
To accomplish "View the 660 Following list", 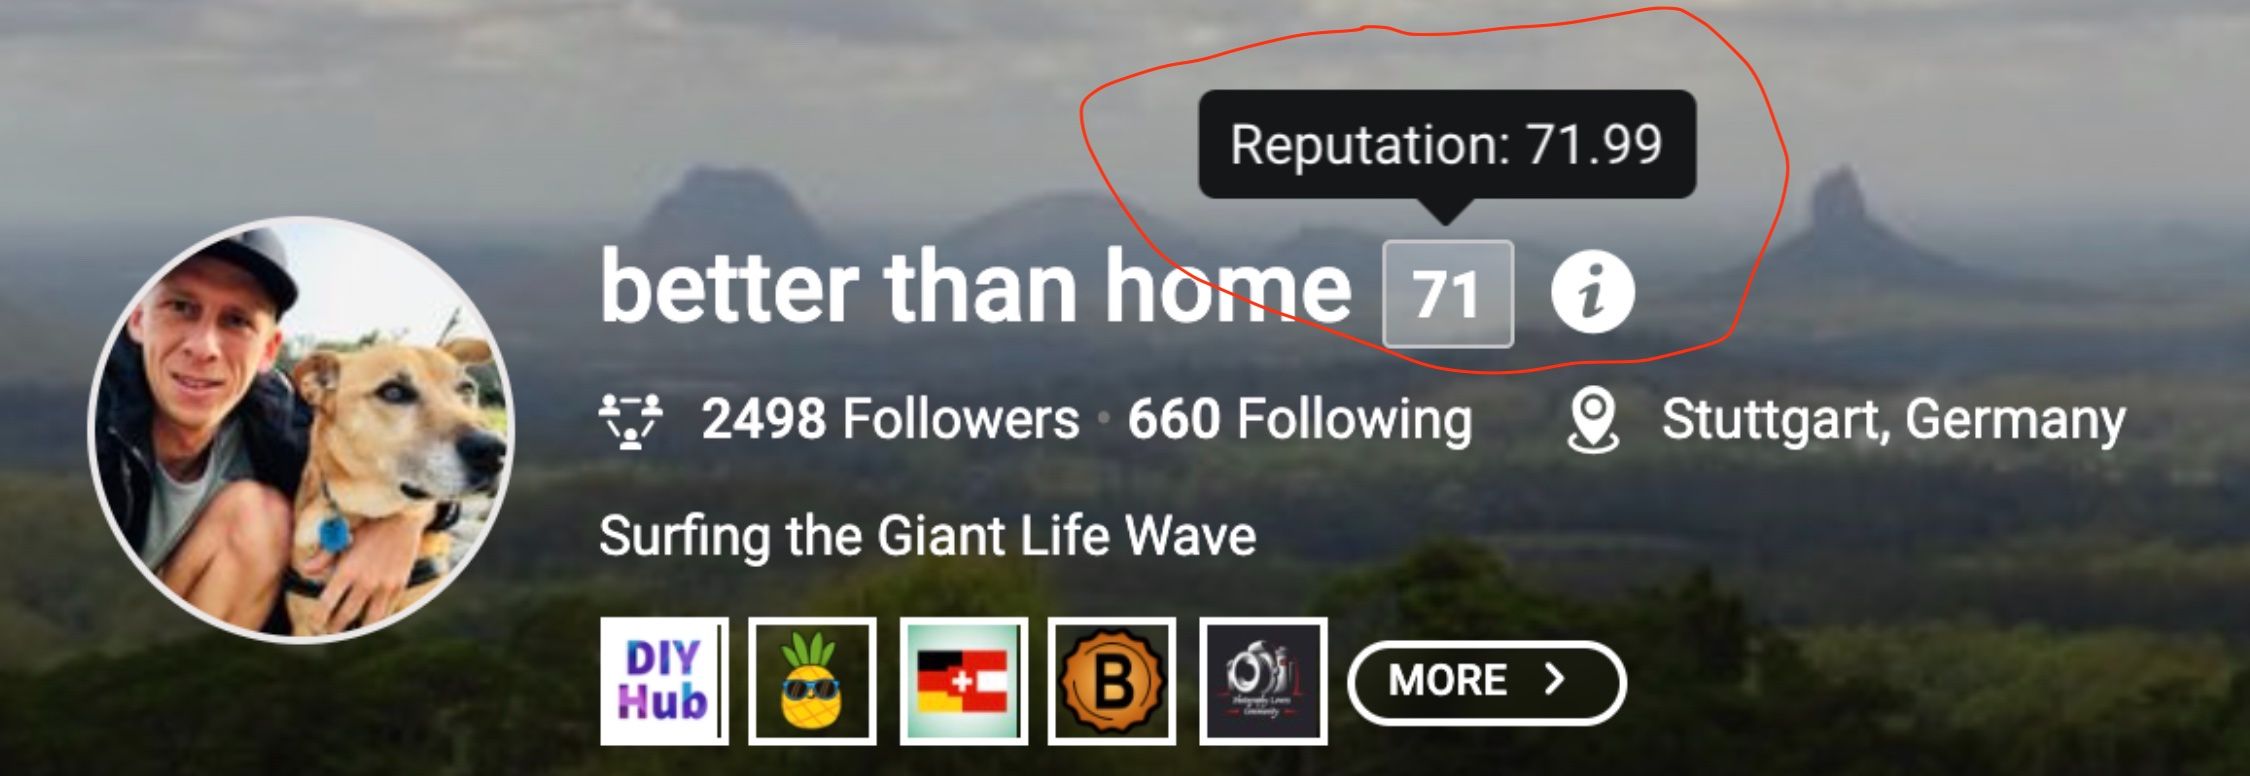I will (x=1300, y=419).
